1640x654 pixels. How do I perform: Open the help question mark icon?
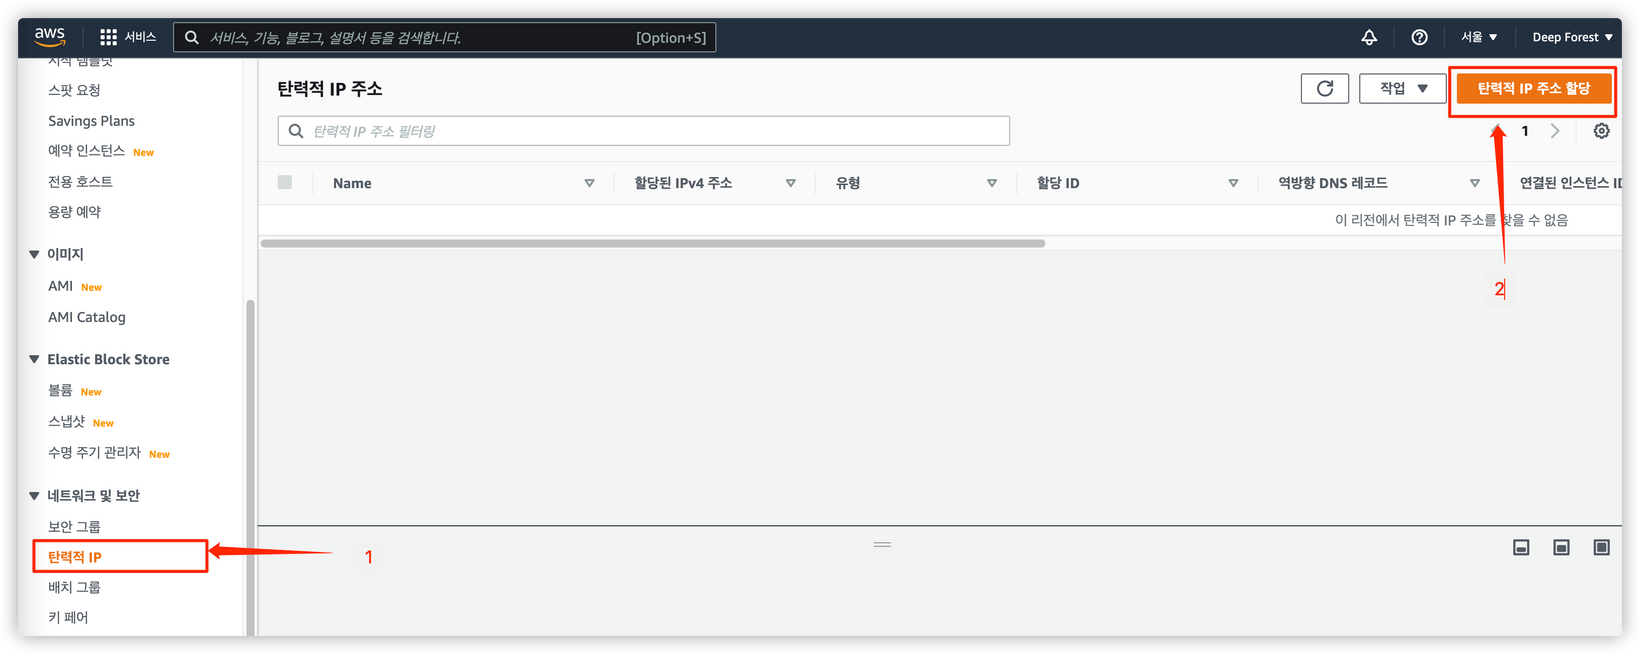coord(1419,37)
